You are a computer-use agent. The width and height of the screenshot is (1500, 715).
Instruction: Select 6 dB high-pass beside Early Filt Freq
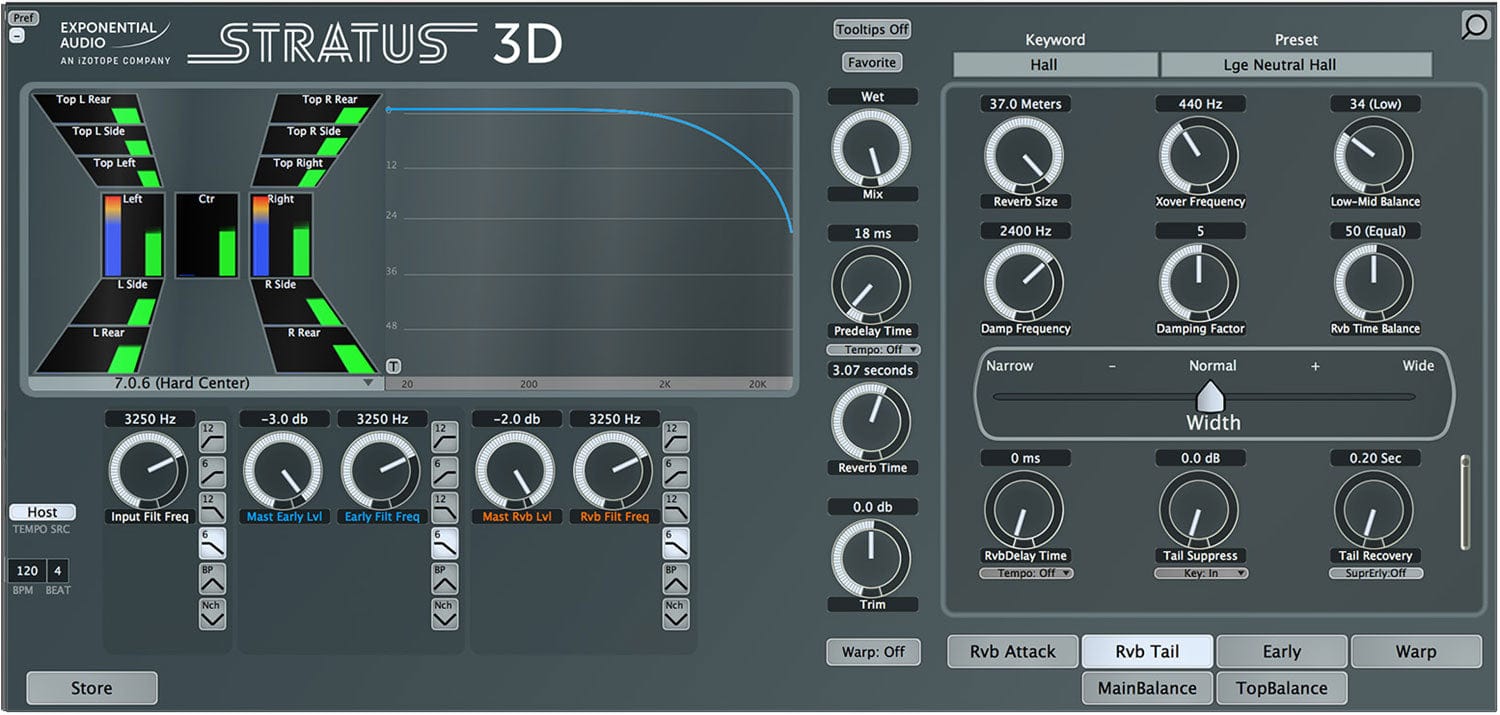coord(445,471)
